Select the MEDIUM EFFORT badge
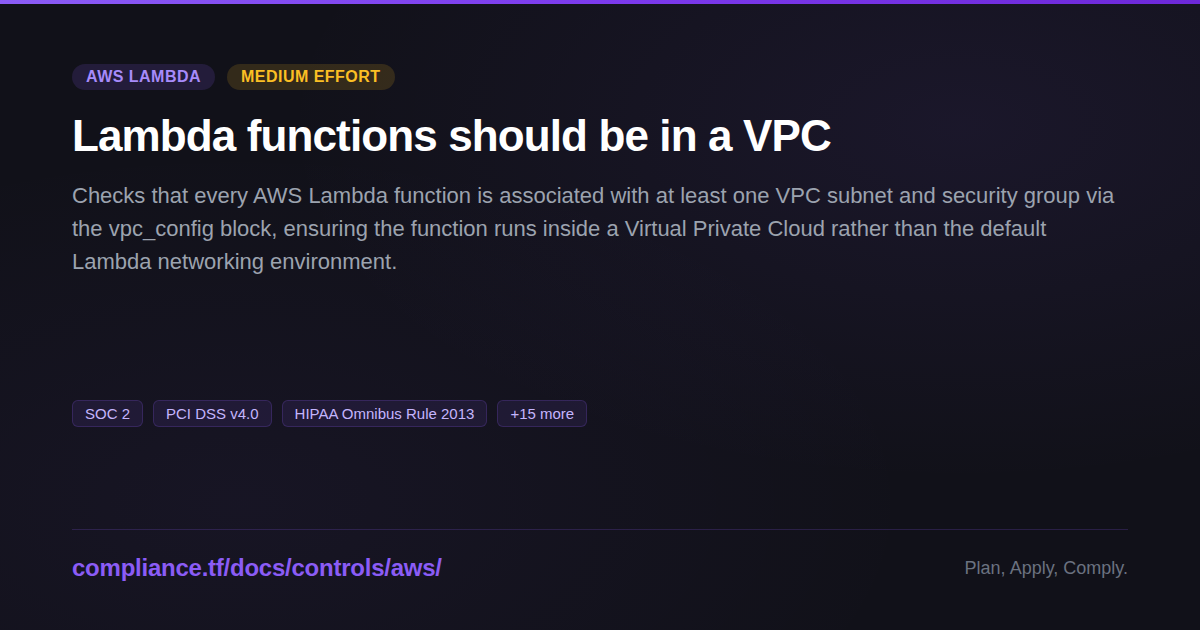 pyautogui.click(x=310, y=77)
